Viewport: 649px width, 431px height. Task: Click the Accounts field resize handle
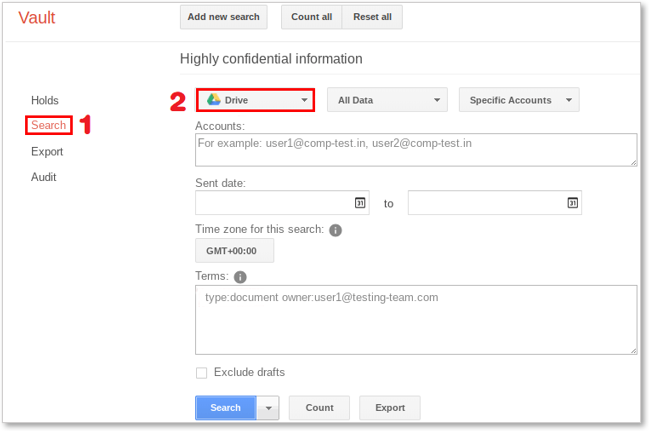[634, 163]
